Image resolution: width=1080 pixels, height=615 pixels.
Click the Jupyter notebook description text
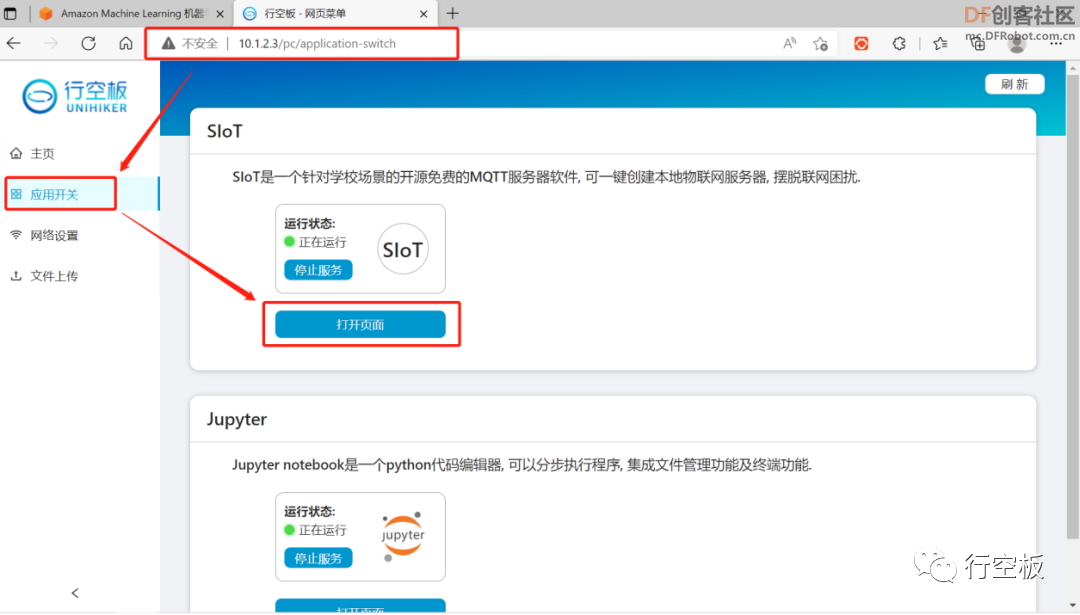[x=522, y=465]
